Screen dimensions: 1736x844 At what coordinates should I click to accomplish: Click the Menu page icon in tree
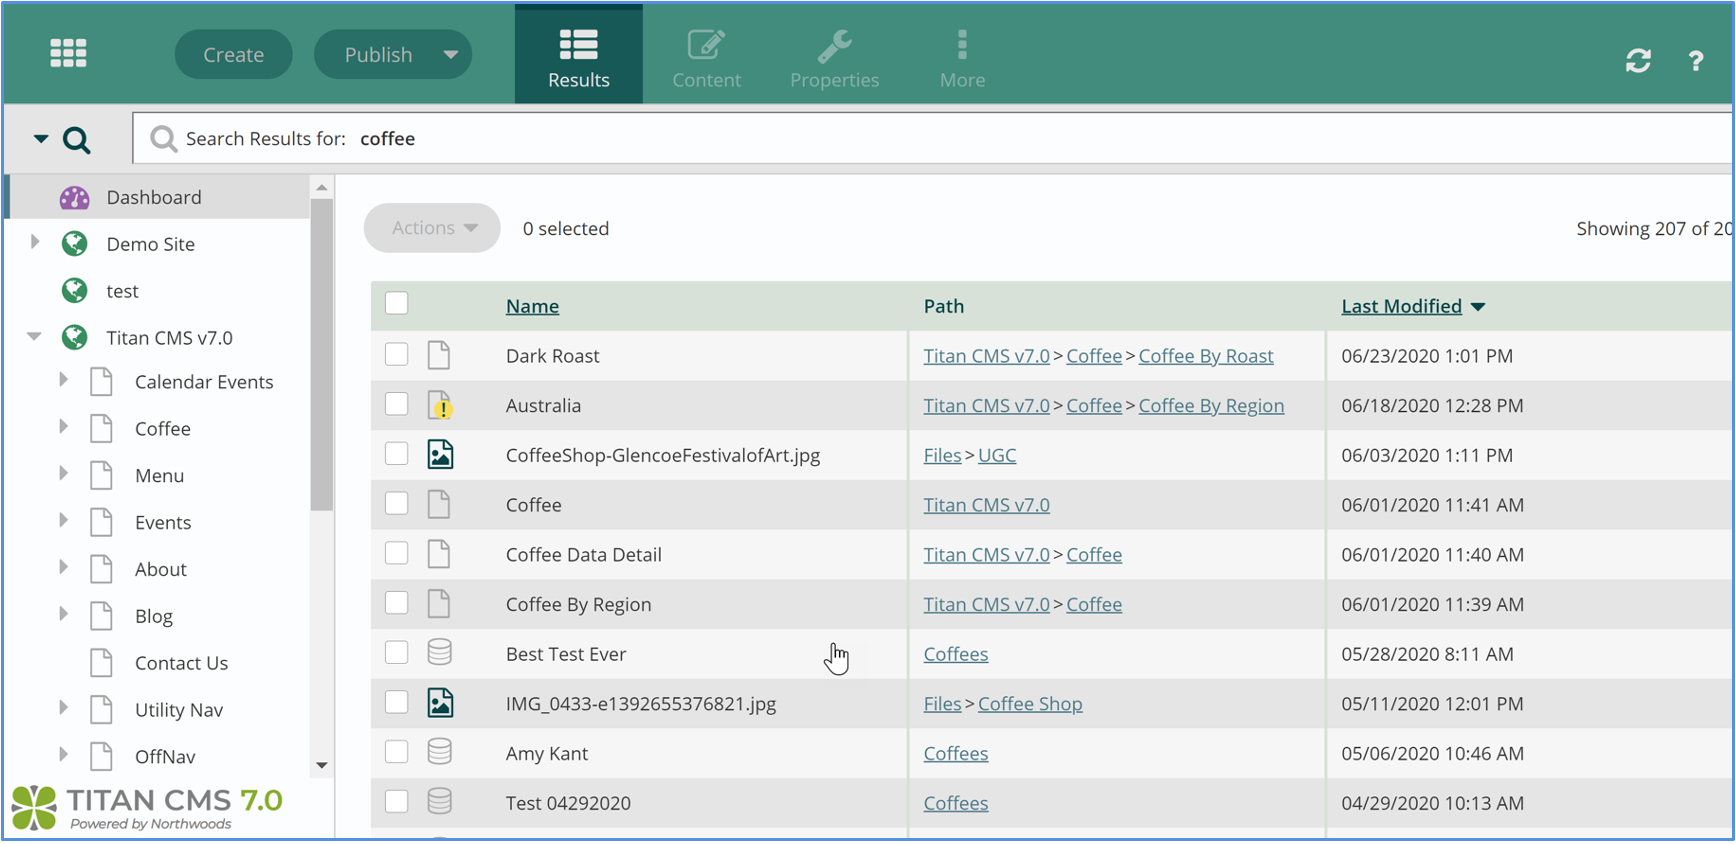[x=101, y=476]
